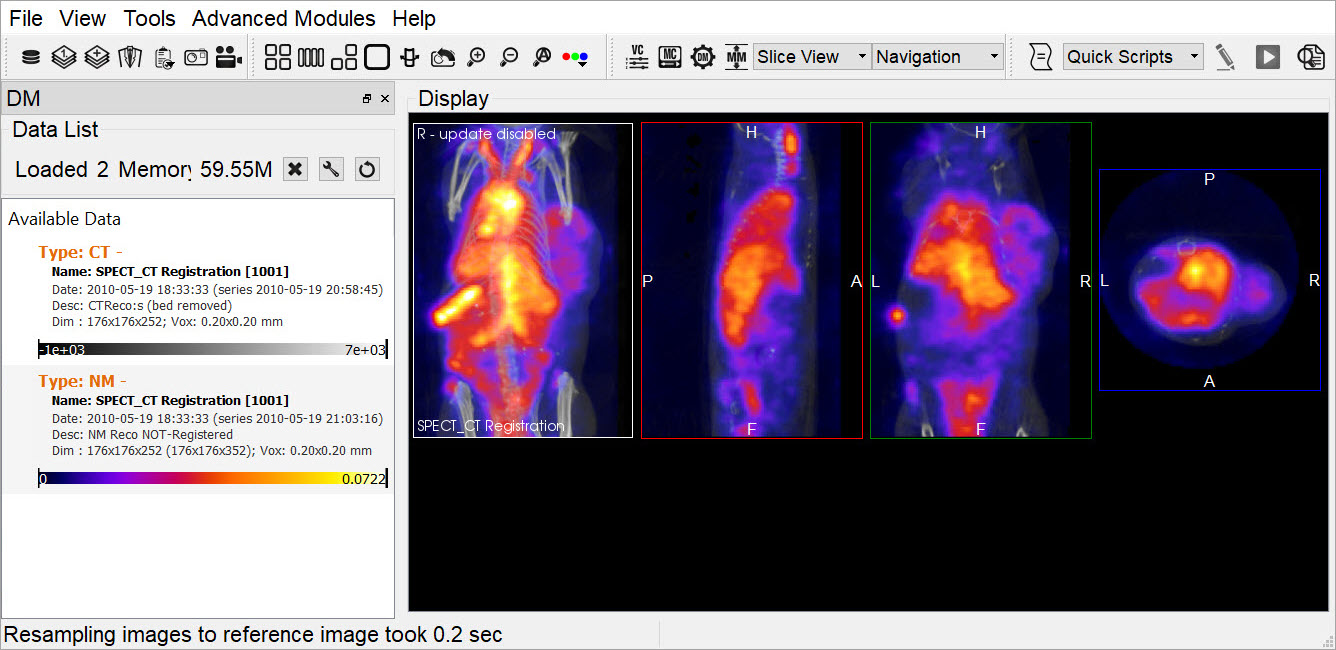1336x650 pixels.
Task: Switch to the 2x2 grid layout
Action: click(x=278, y=57)
